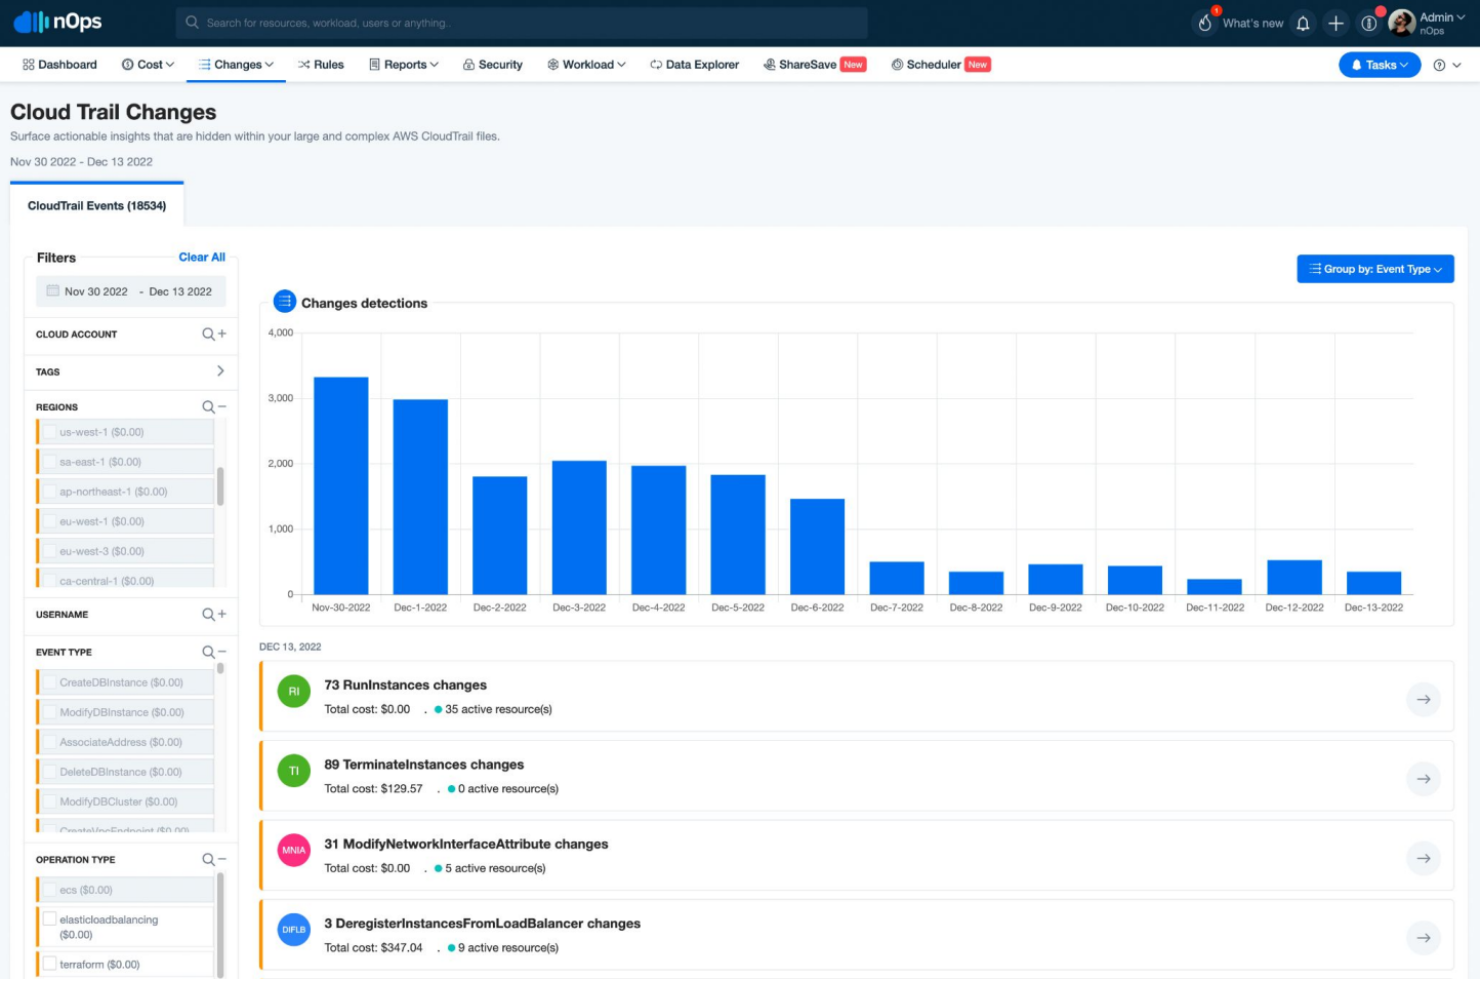Click the help question mark icon

pyautogui.click(x=1439, y=65)
